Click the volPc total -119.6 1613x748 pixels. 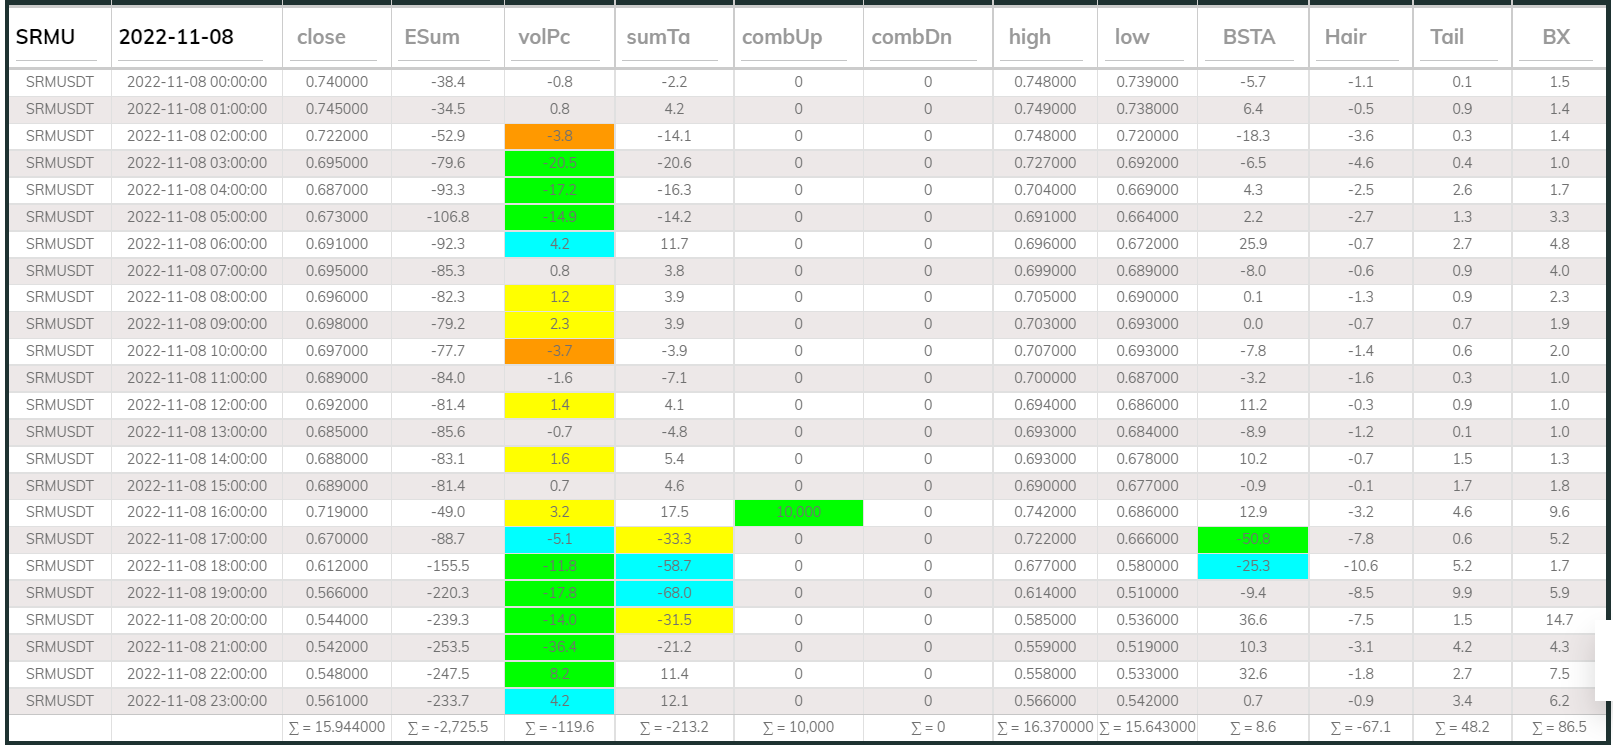tap(560, 727)
